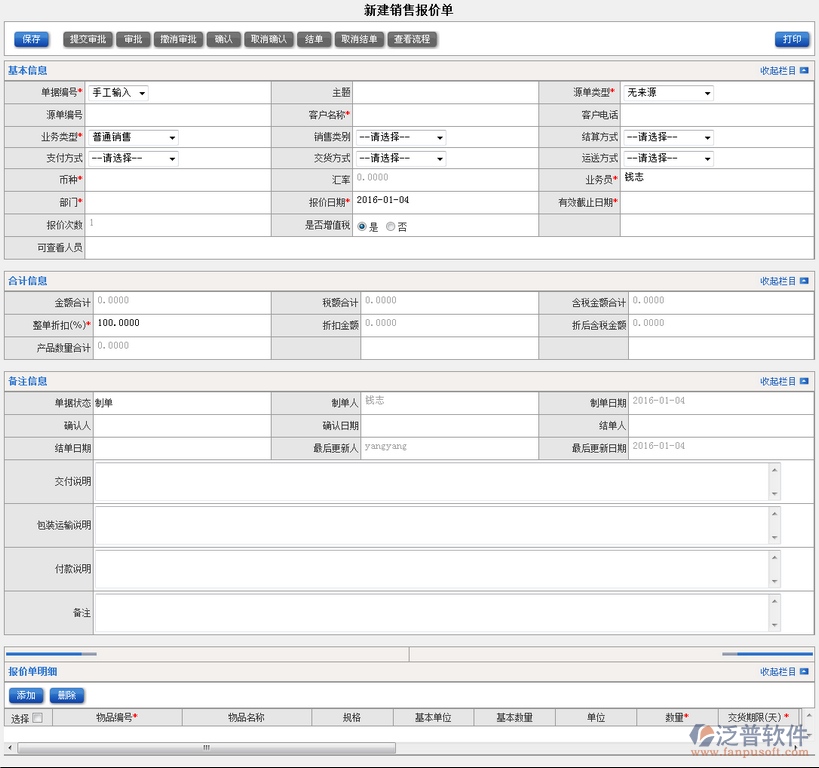
Task: Collapse the 合计信息 section icon
Action: [804, 281]
